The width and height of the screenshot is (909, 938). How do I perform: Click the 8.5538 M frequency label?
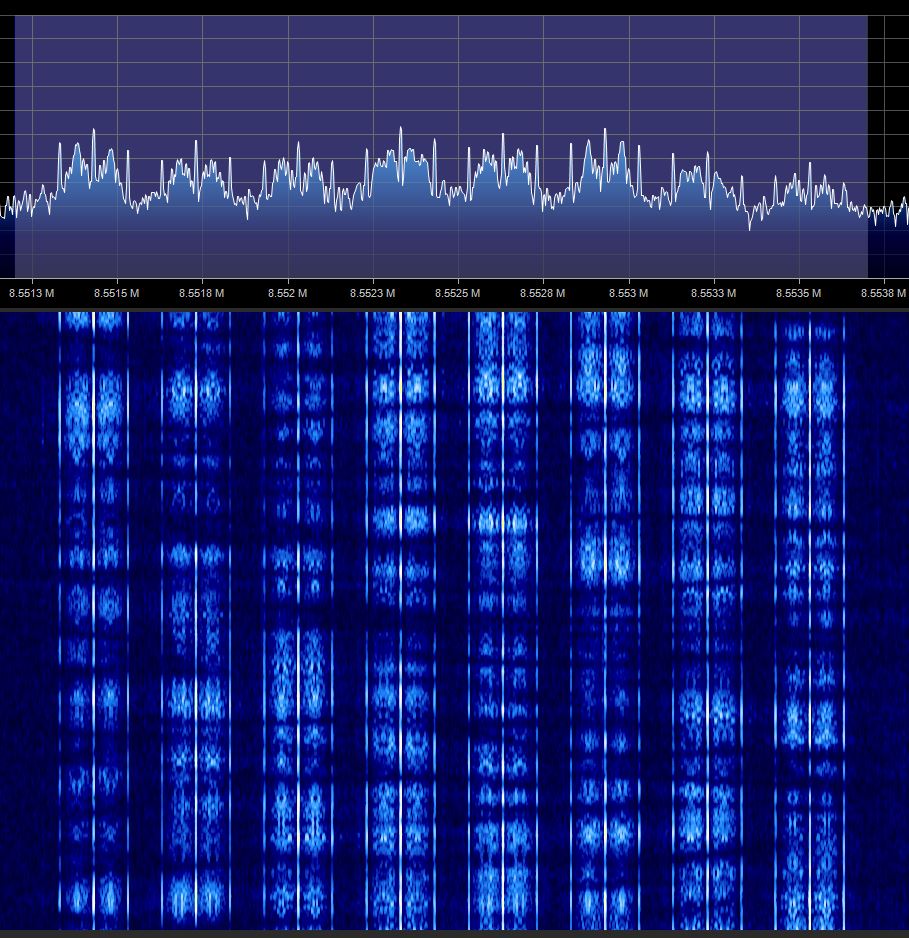pyautogui.click(x=883, y=293)
